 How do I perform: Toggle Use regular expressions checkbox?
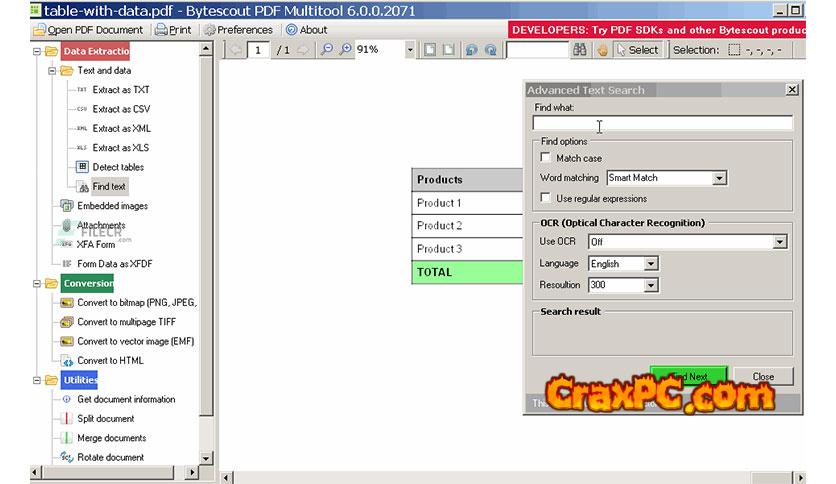point(546,198)
